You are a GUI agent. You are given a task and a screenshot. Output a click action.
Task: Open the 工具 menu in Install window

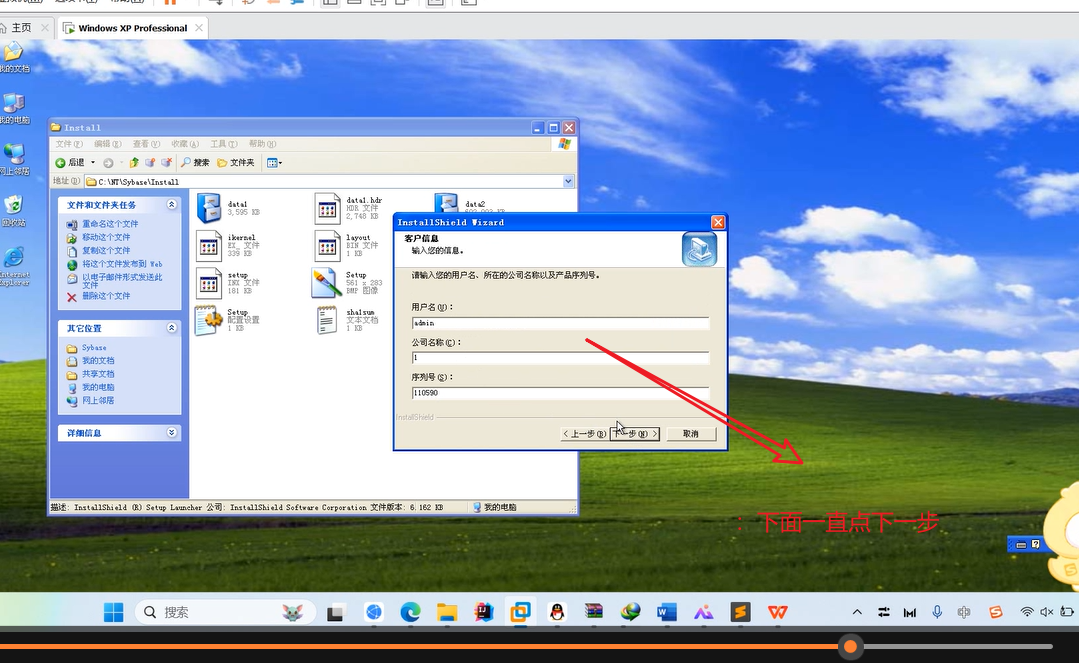point(224,144)
